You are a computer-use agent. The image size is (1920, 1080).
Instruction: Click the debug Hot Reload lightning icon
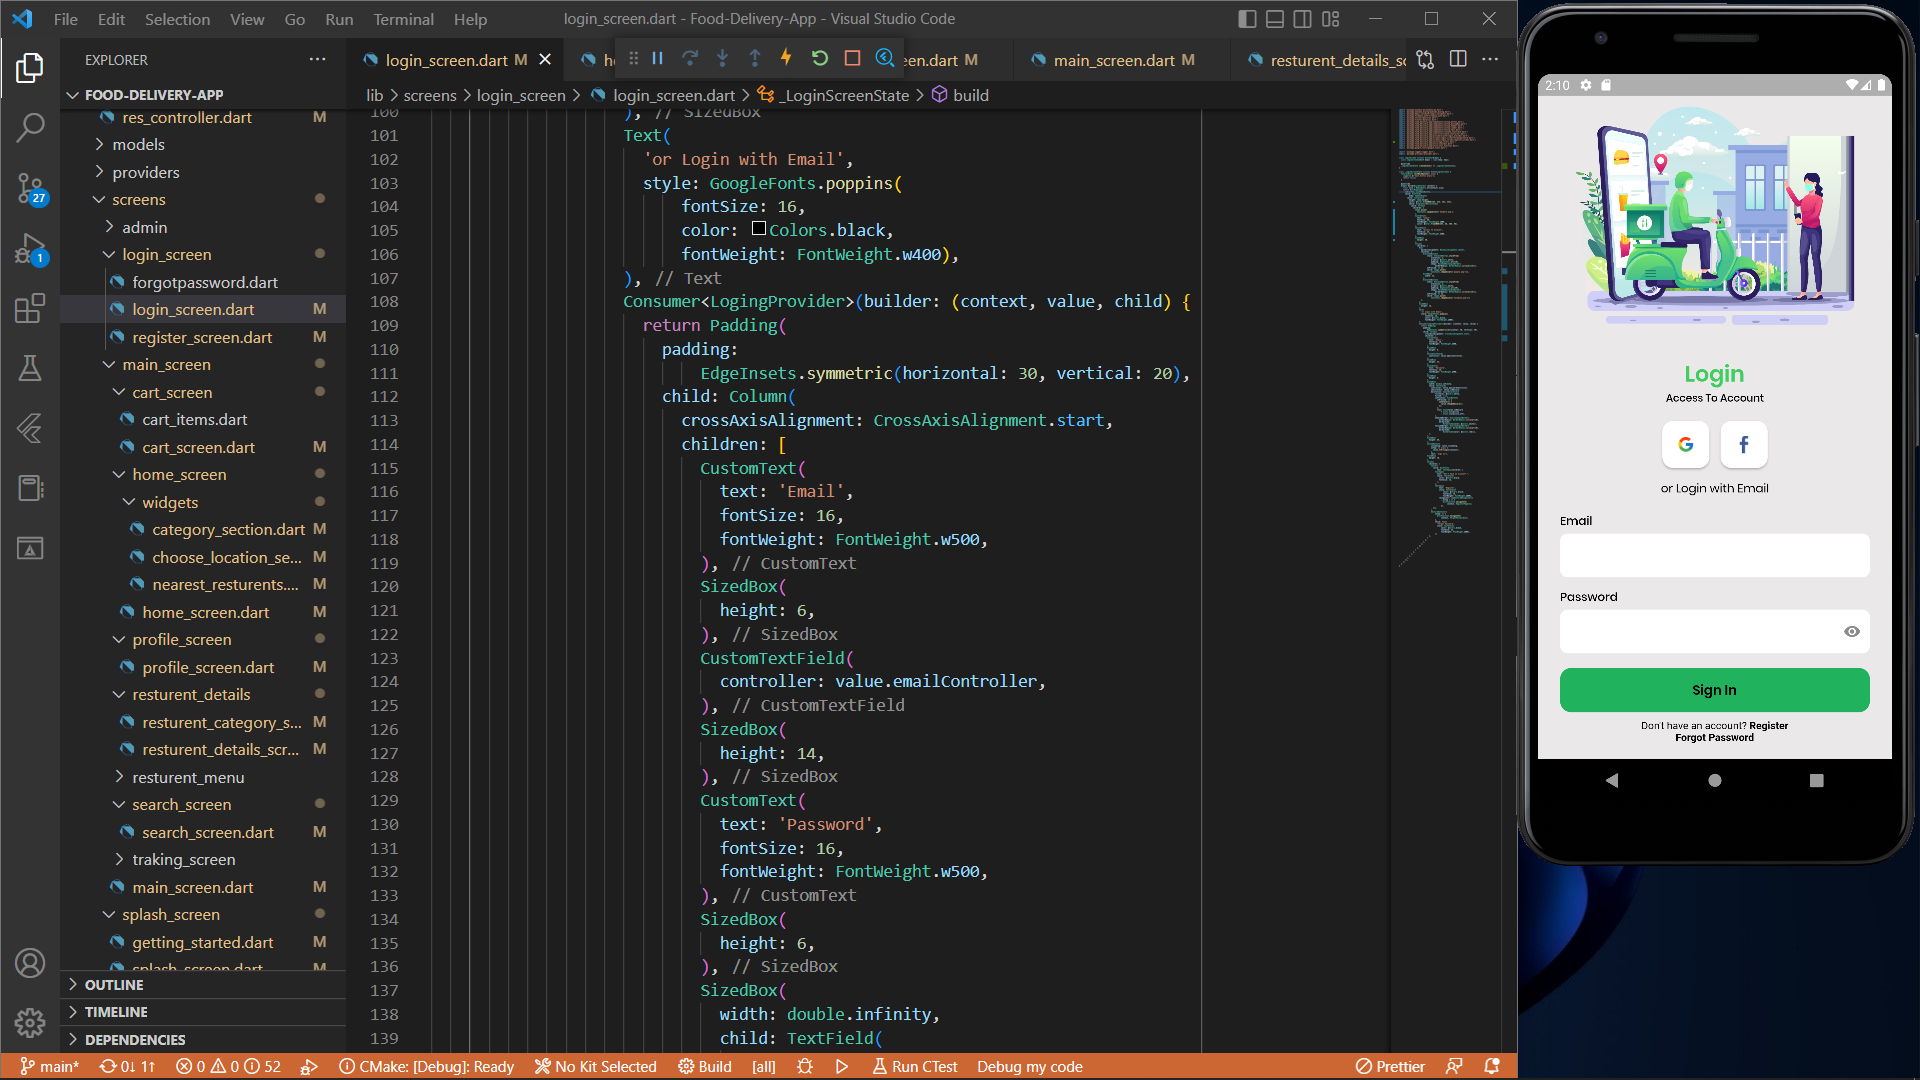pyautogui.click(x=786, y=59)
